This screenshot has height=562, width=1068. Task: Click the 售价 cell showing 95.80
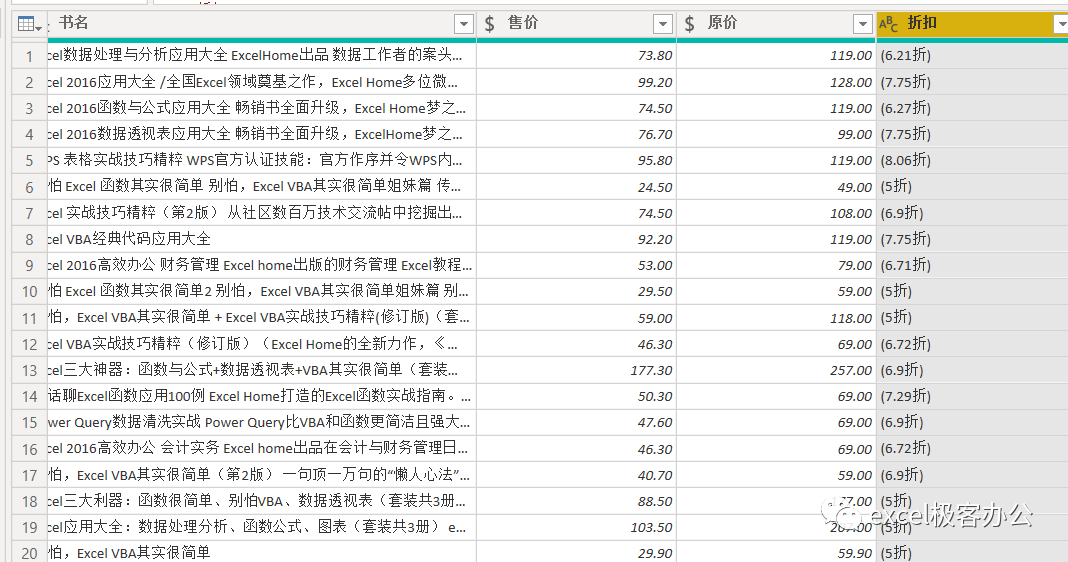click(576, 161)
